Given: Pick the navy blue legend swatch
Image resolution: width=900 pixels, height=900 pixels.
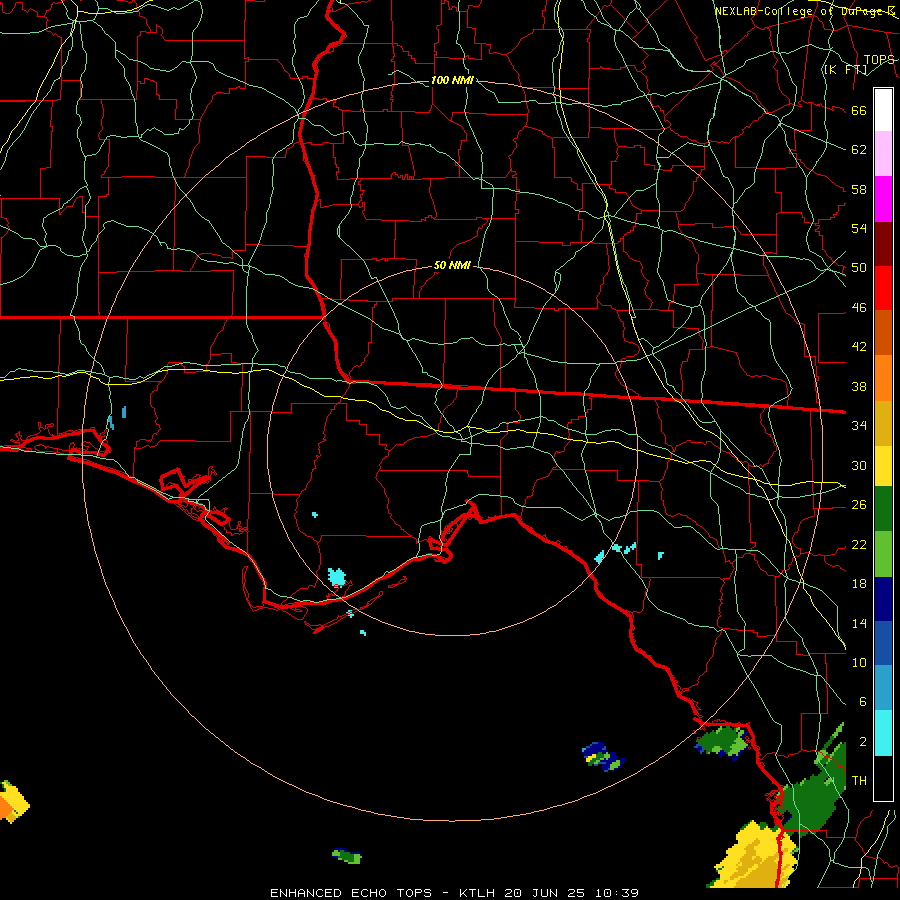Looking at the screenshot, I should pyautogui.click(x=883, y=599).
